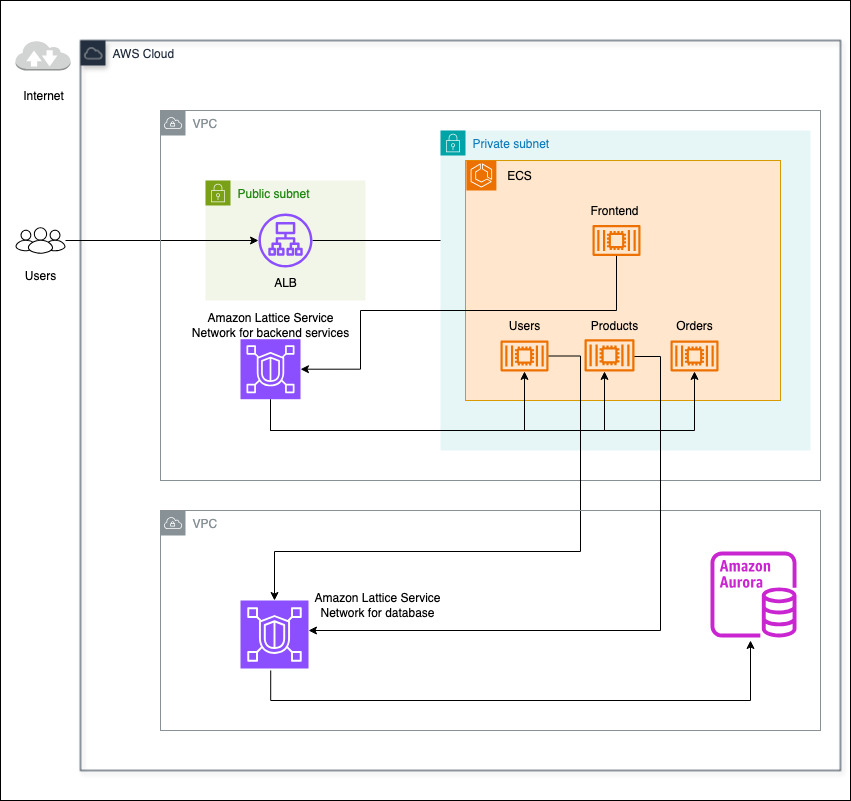Click the Orders container icon
The width and height of the screenshot is (851, 801).
click(695, 356)
